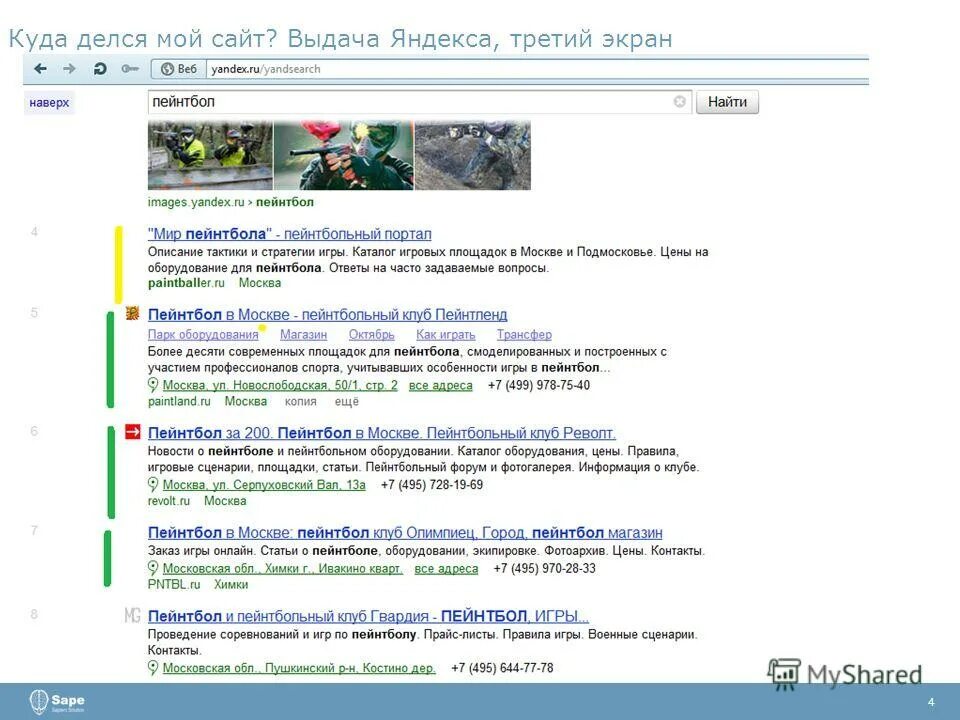This screenshot has height=720, width=960.
Task: Open Магазин sitelink
Action: coord(303,334)
